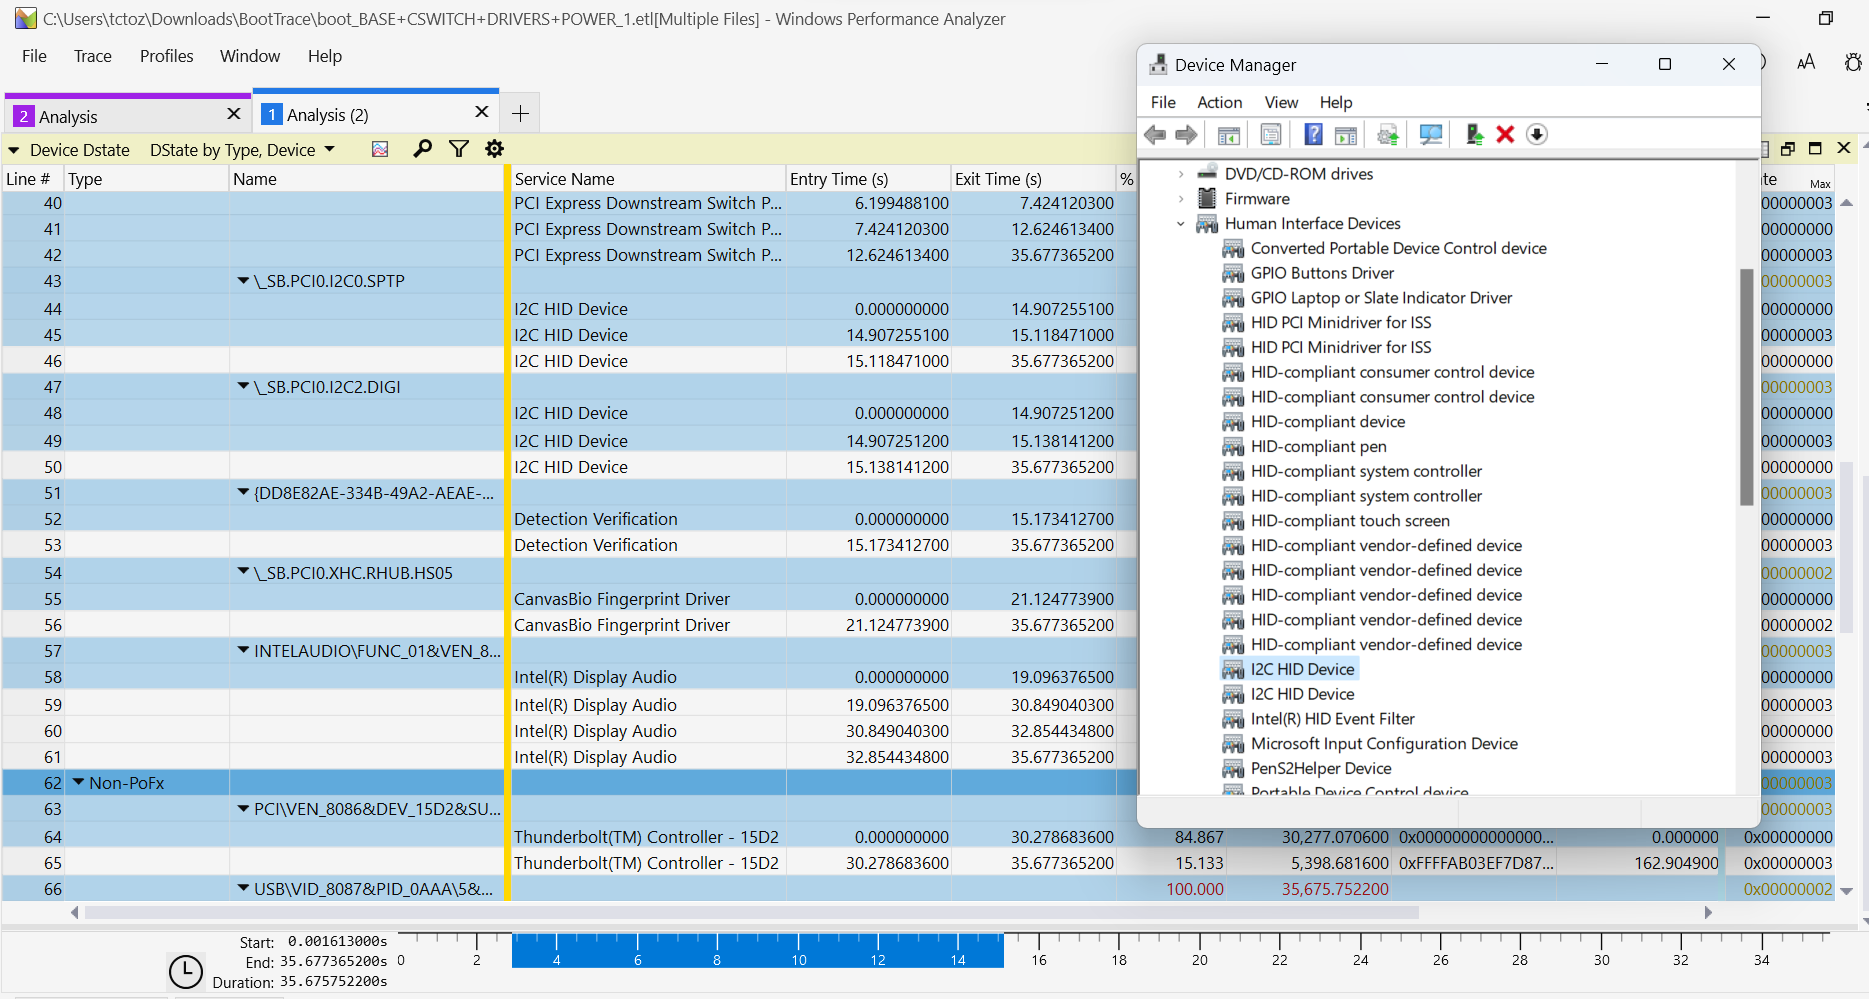
Task: Click the restore panel icon in WPA graph header
Action: 1788,148
